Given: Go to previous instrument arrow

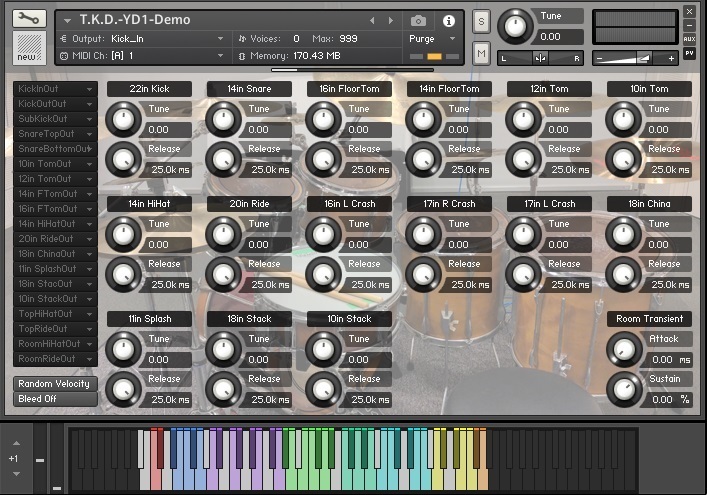Looking at the screenshot, I should click(372, 21).
